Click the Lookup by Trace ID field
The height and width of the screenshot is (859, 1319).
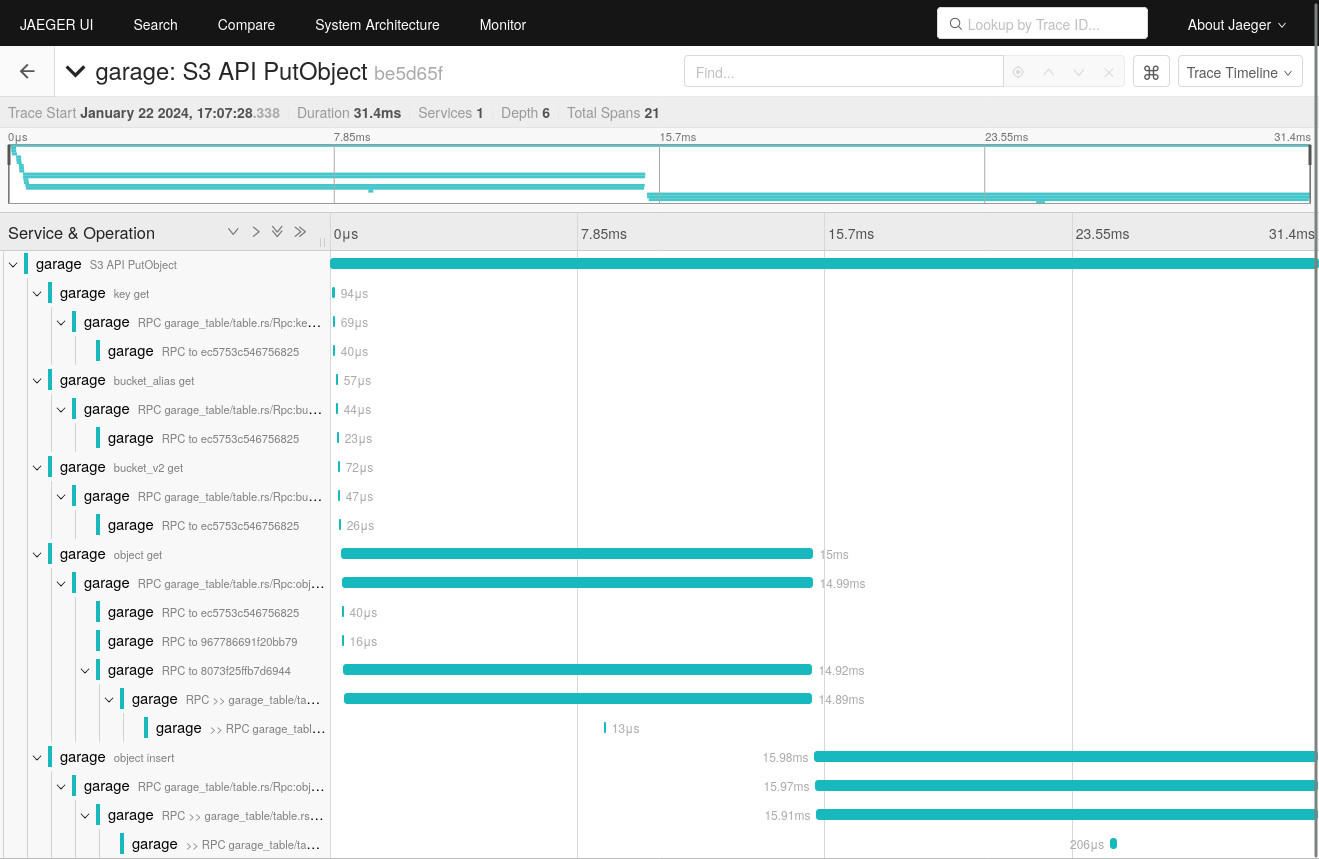coord(1042,24)
